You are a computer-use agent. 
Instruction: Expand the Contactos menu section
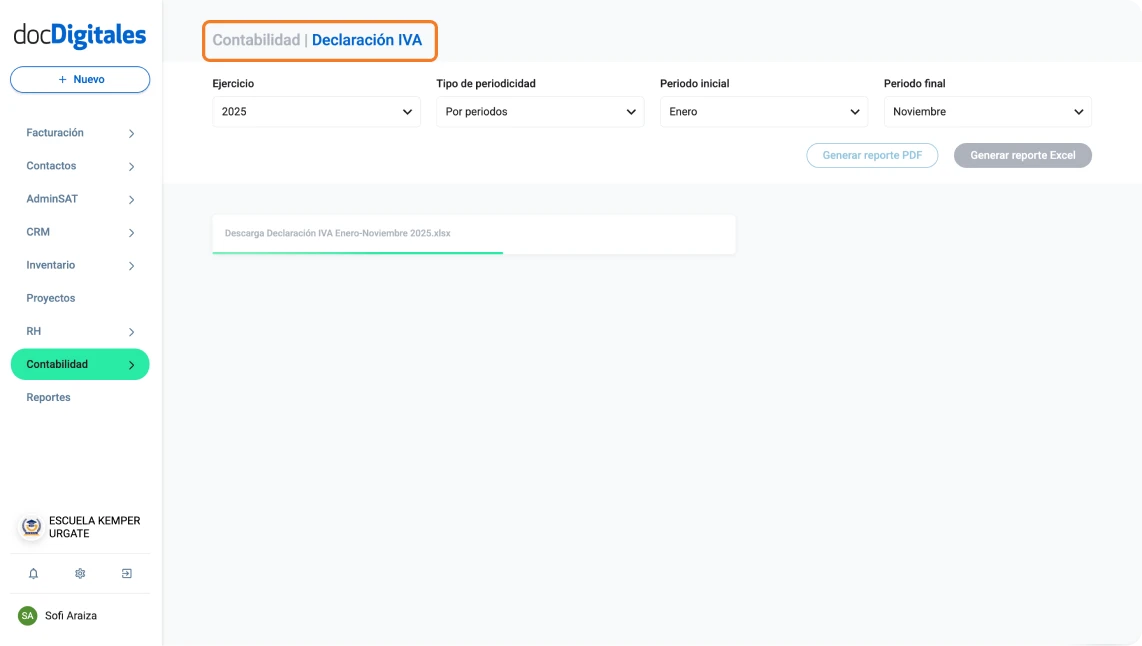point(80,165)
